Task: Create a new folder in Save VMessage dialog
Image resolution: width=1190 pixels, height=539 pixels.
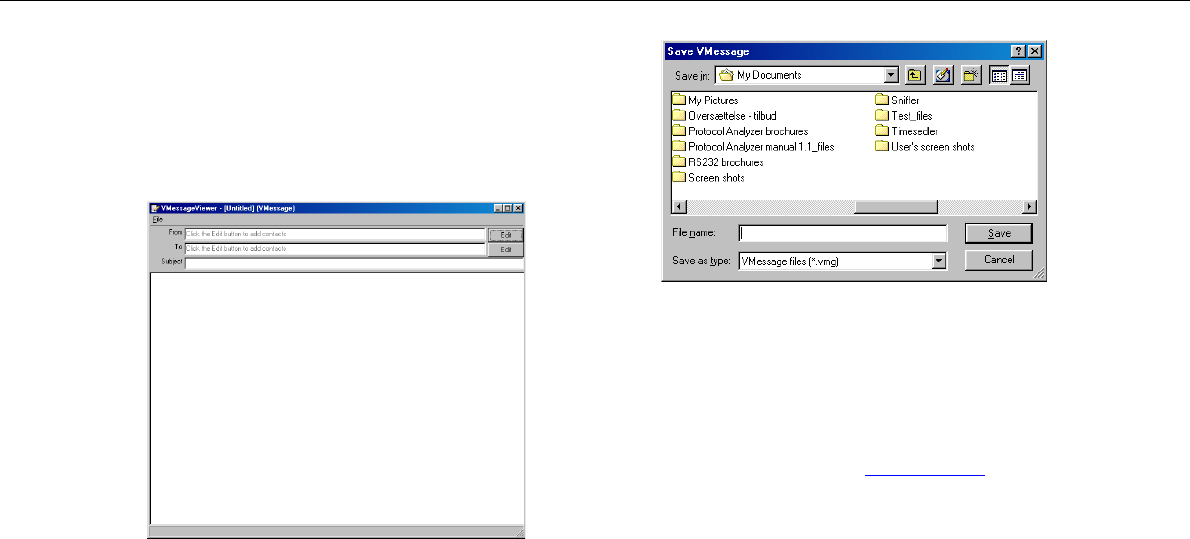Action: (972, 75)
